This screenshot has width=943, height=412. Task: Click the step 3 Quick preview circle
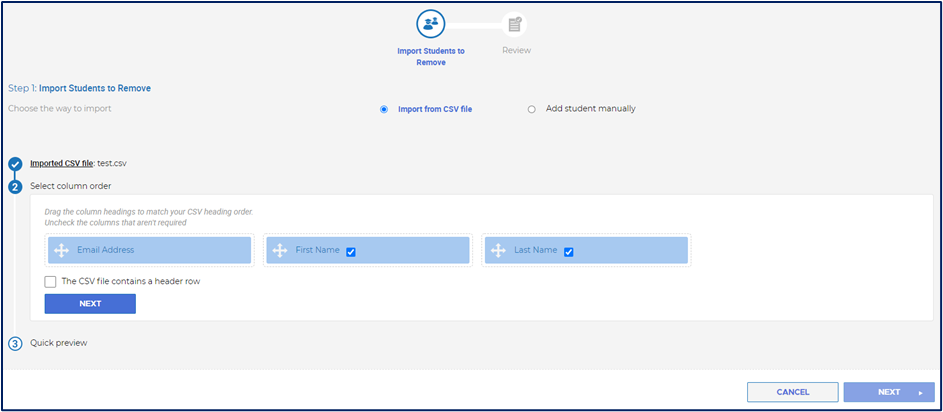pos(16,344)
